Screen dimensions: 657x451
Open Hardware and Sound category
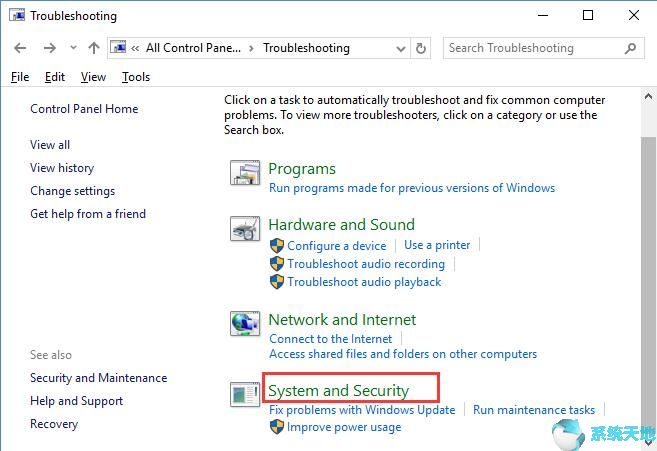point(341,224)
